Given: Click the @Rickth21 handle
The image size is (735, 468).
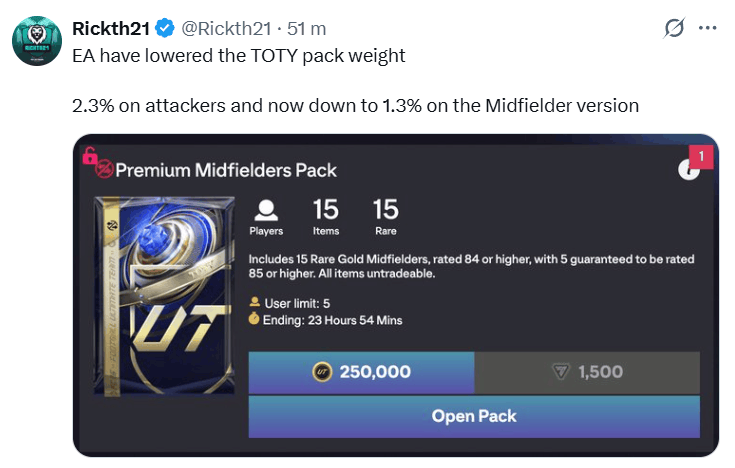Looking at the screenshot, I should 228,28.
